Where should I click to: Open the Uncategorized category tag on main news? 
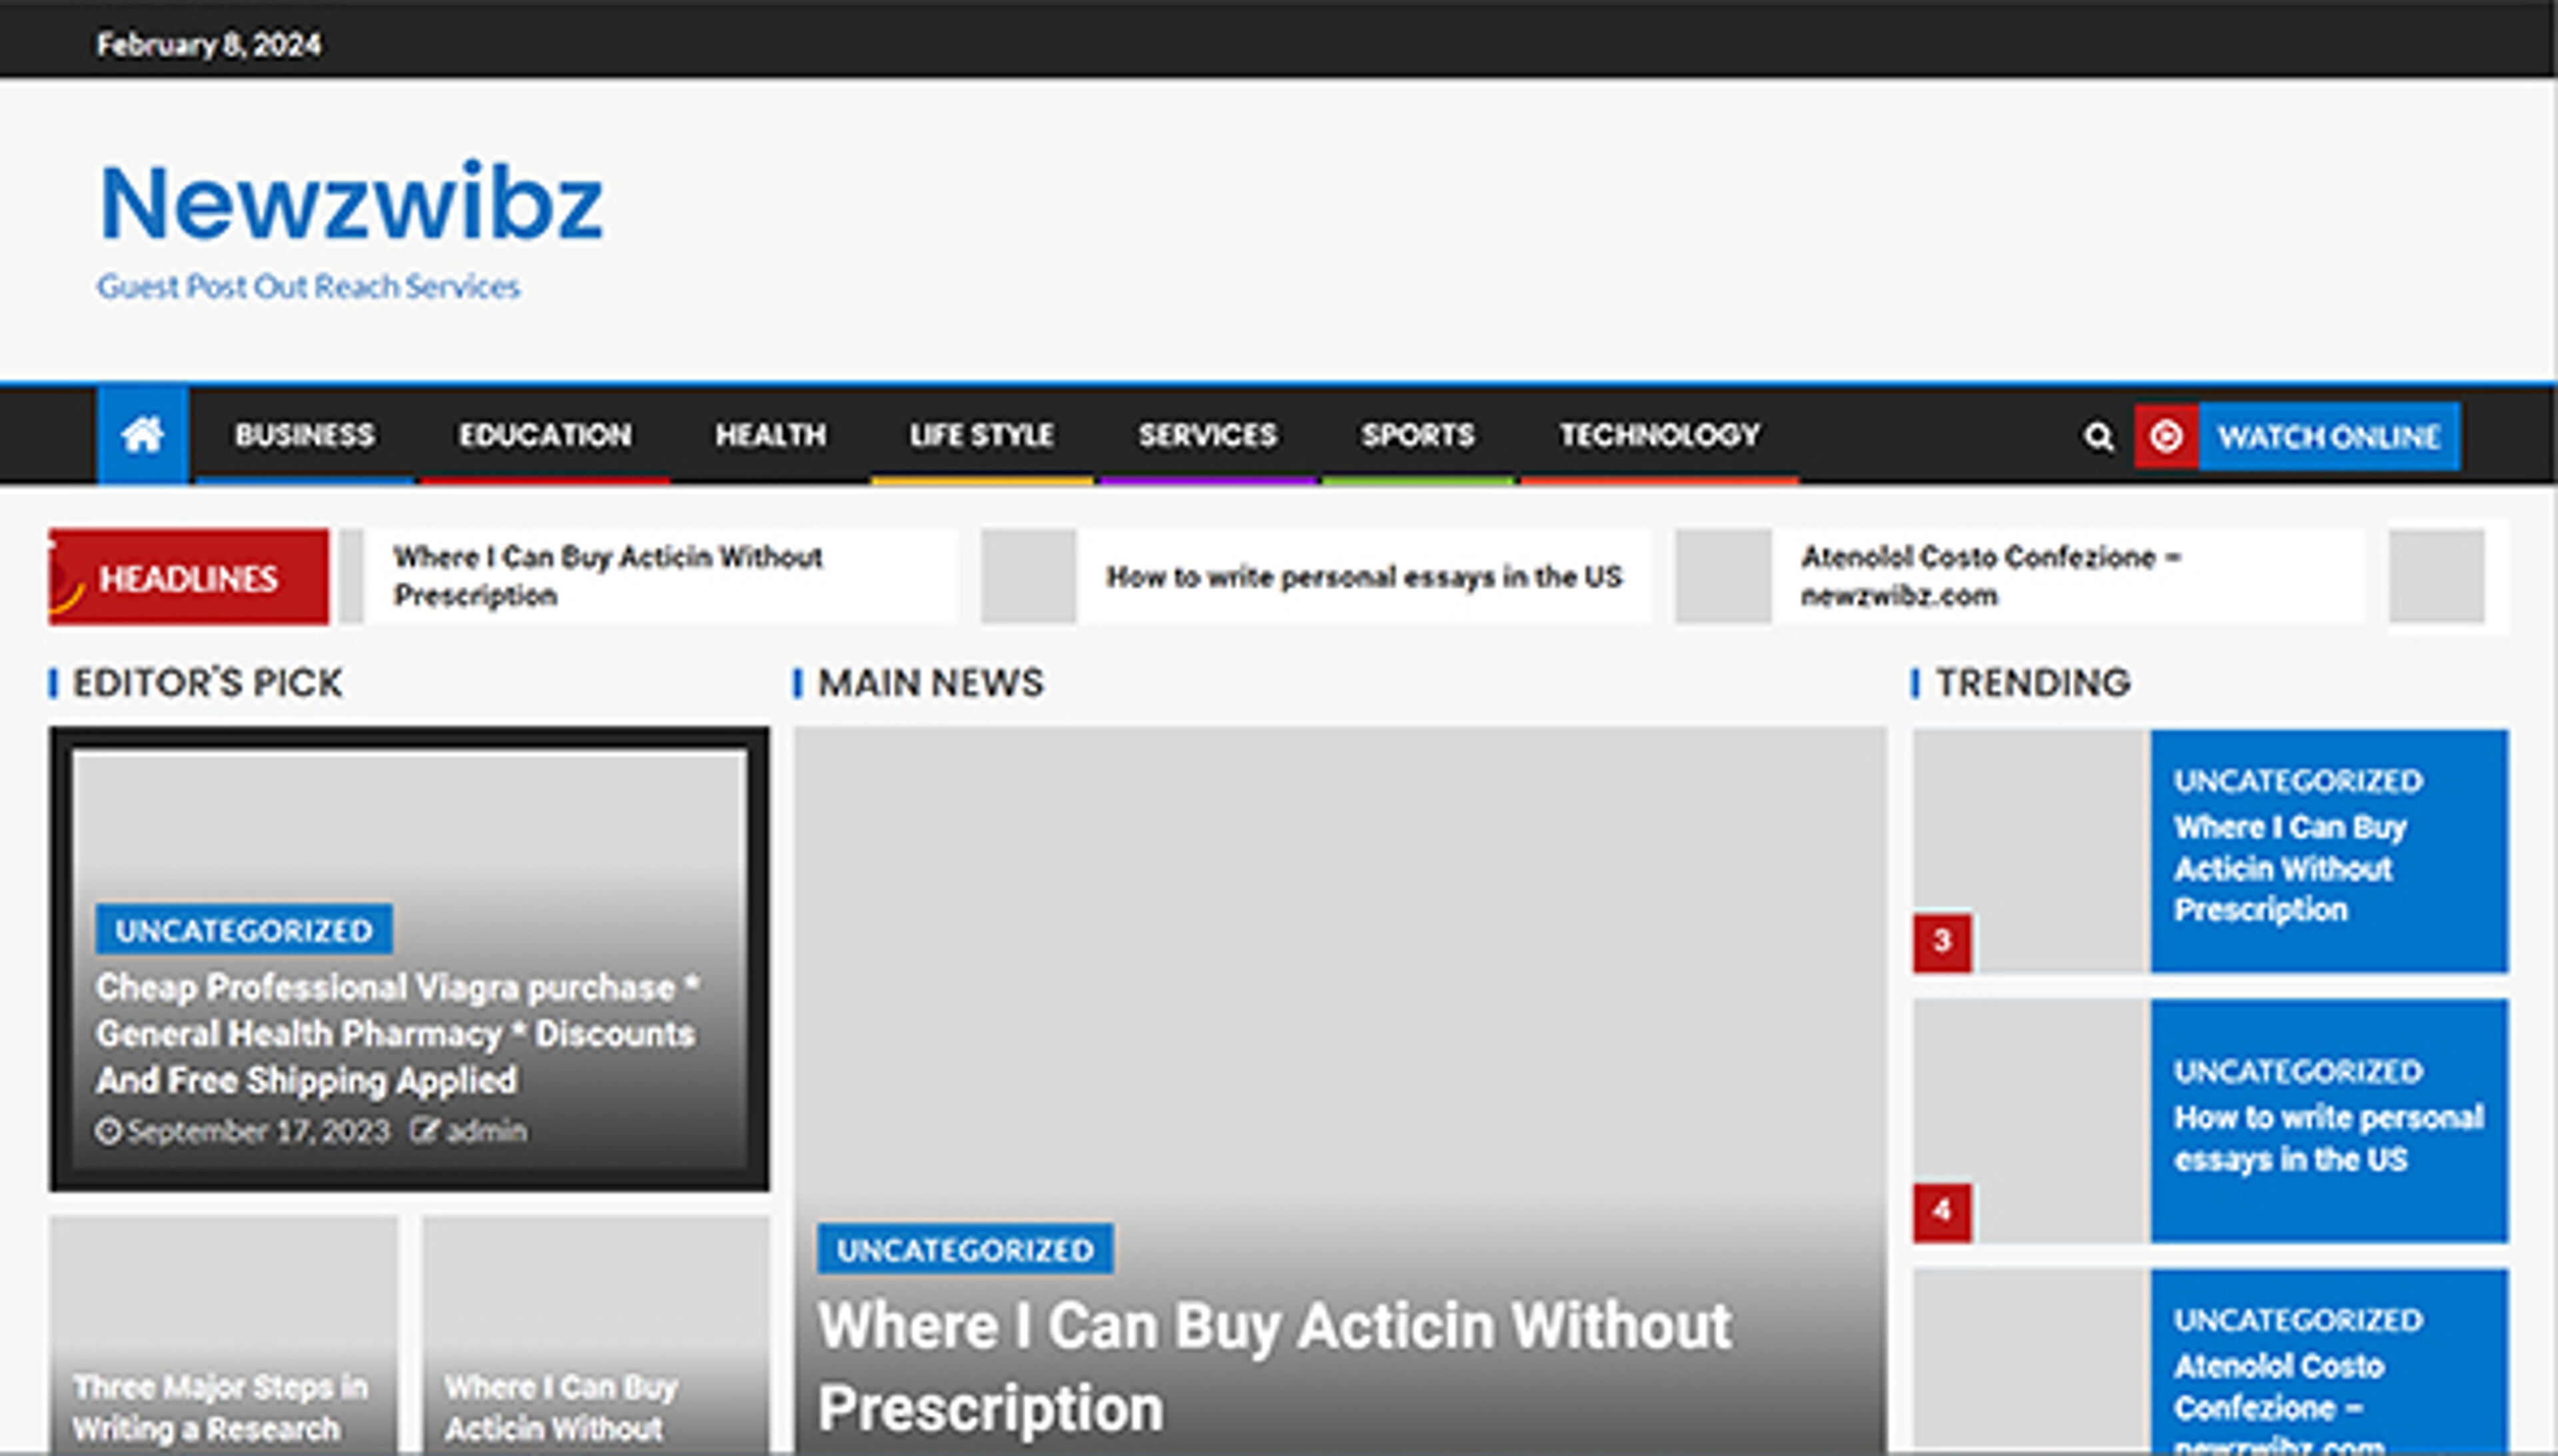click(x=966, y=1248)
